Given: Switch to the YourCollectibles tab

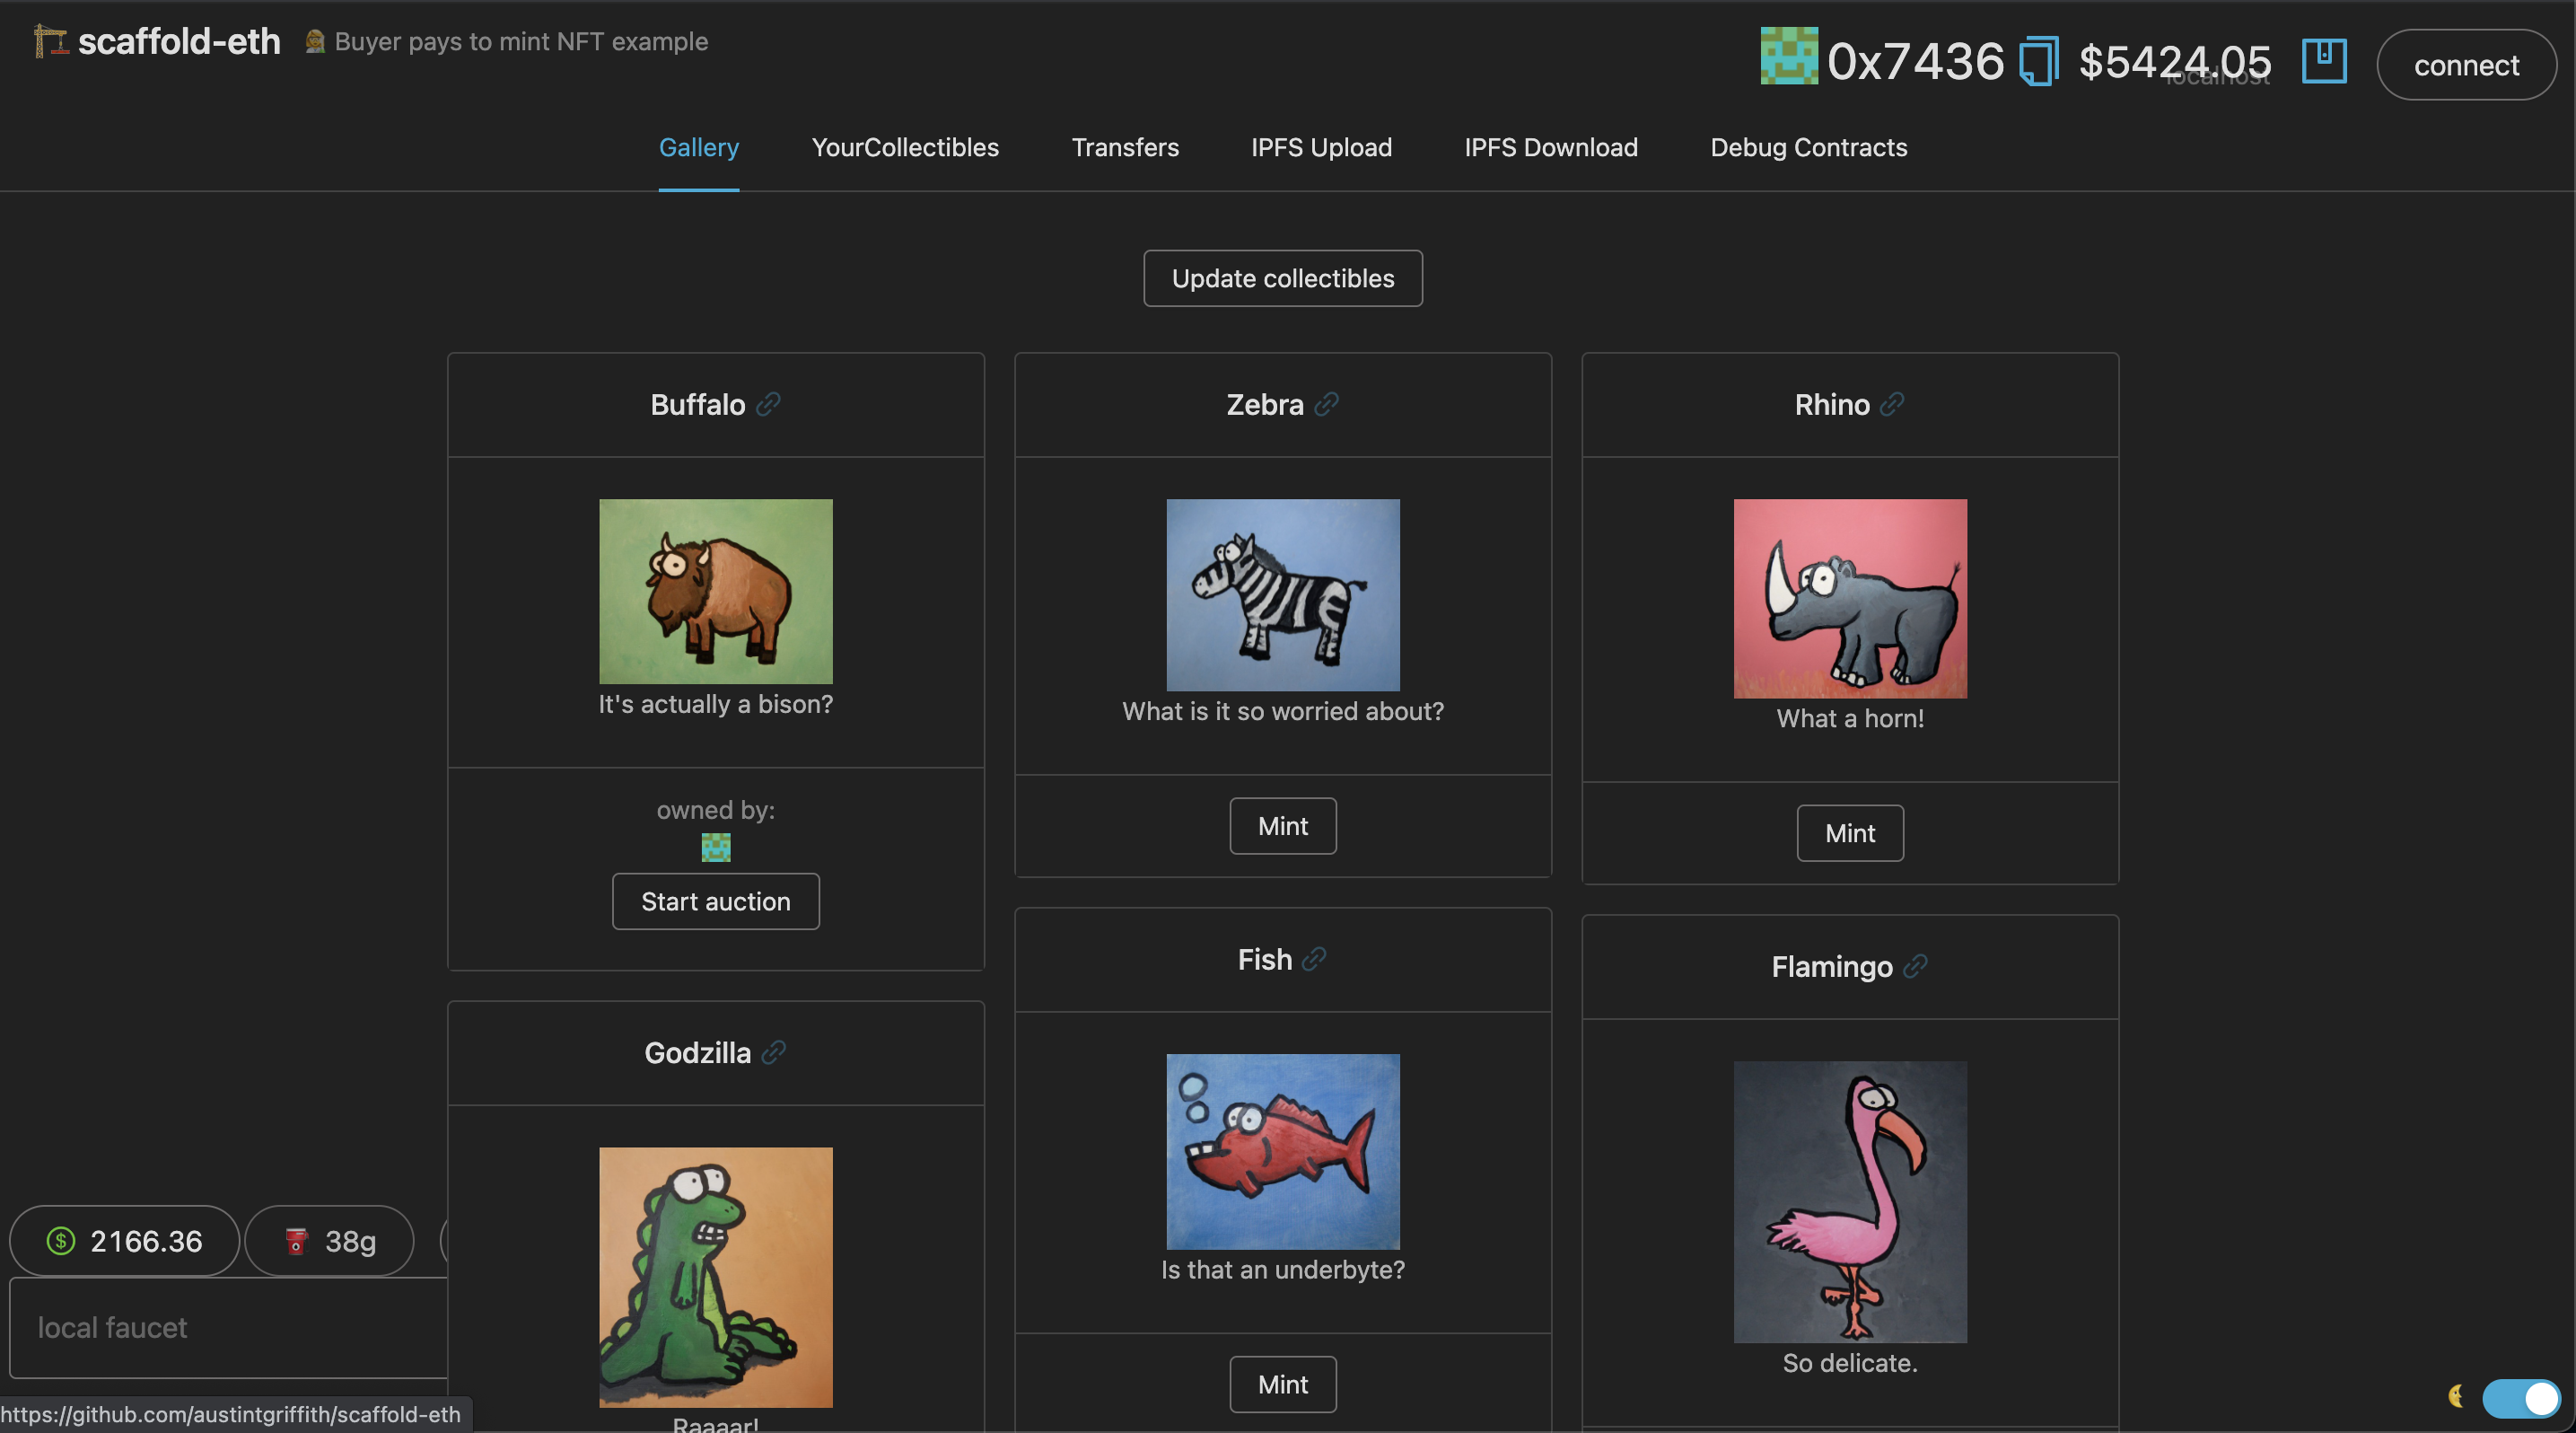Looking at the screenshot, I should [x=905, y=147].
